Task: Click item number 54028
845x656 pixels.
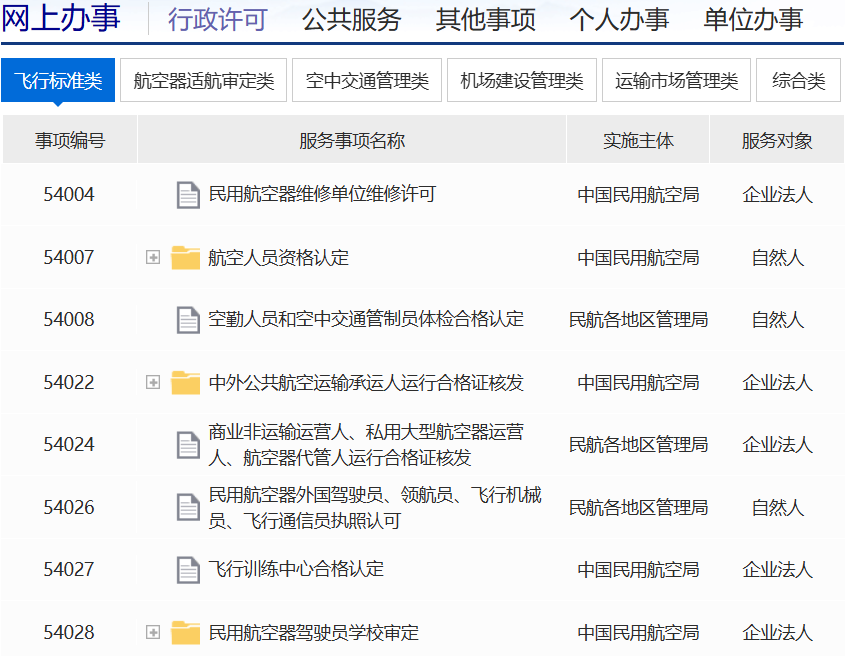Action: (69, 632)
